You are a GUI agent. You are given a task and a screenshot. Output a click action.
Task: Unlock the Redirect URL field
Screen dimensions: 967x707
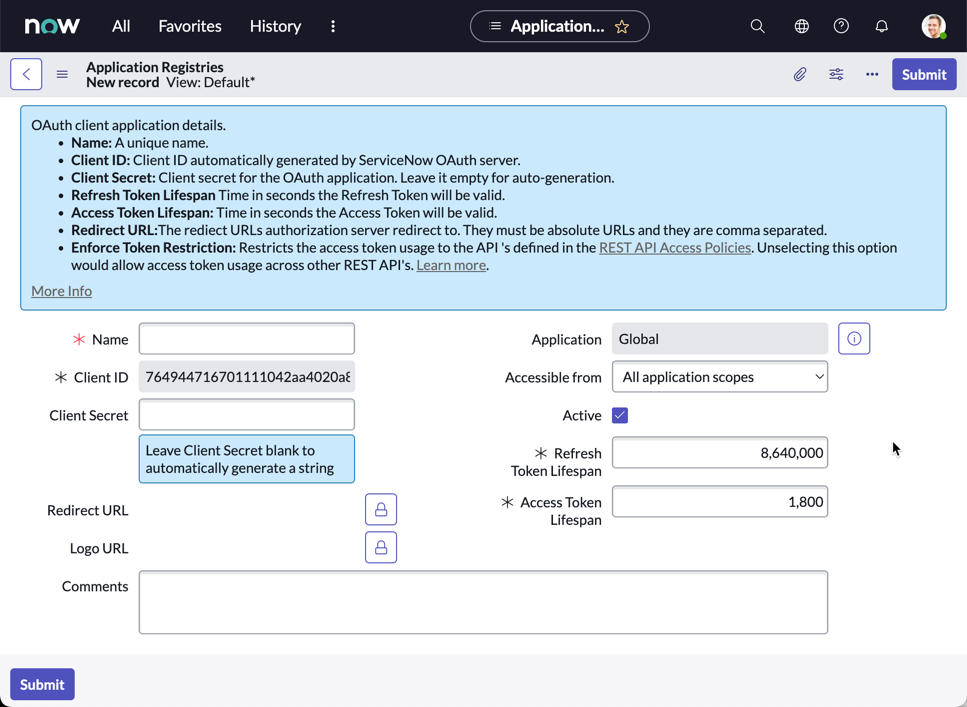380,510
